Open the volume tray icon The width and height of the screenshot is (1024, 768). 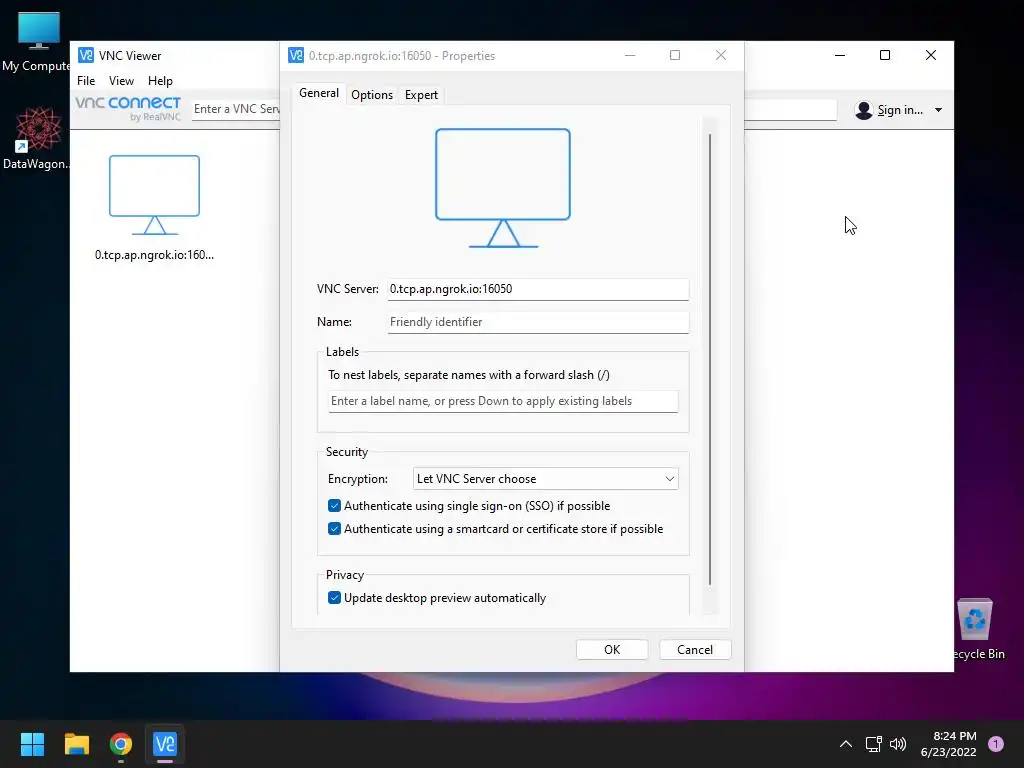coord(898,744)
